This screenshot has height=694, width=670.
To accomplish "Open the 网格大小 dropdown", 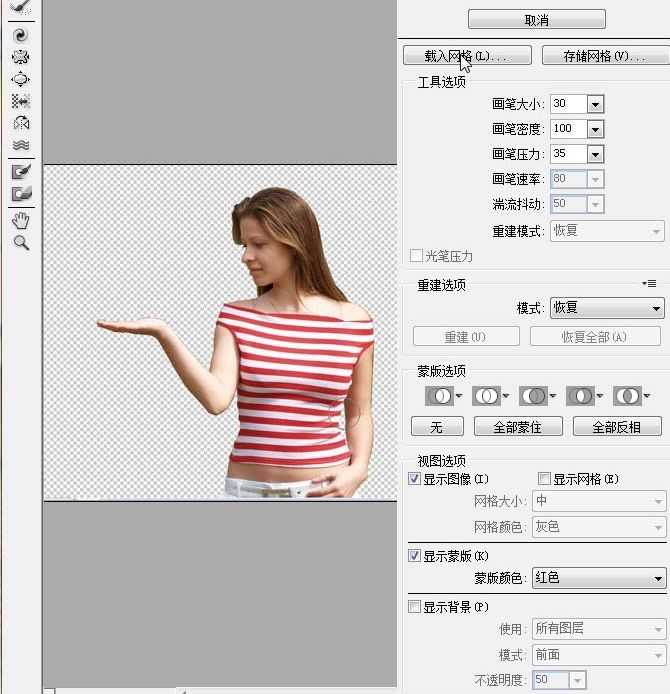I will click(x=599, y=501).
